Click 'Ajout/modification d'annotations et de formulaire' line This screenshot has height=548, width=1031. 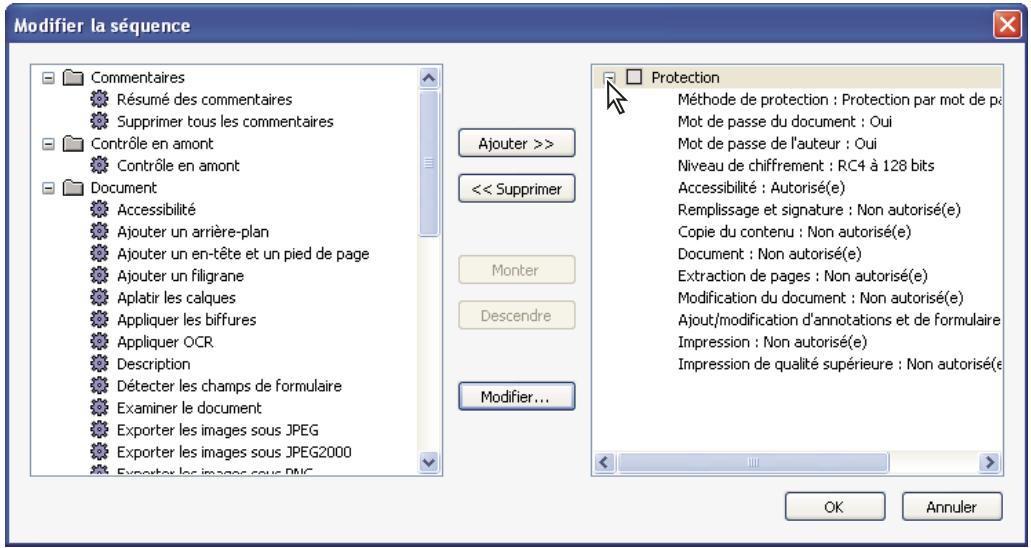pyautogui.click(x=839, y=320)
